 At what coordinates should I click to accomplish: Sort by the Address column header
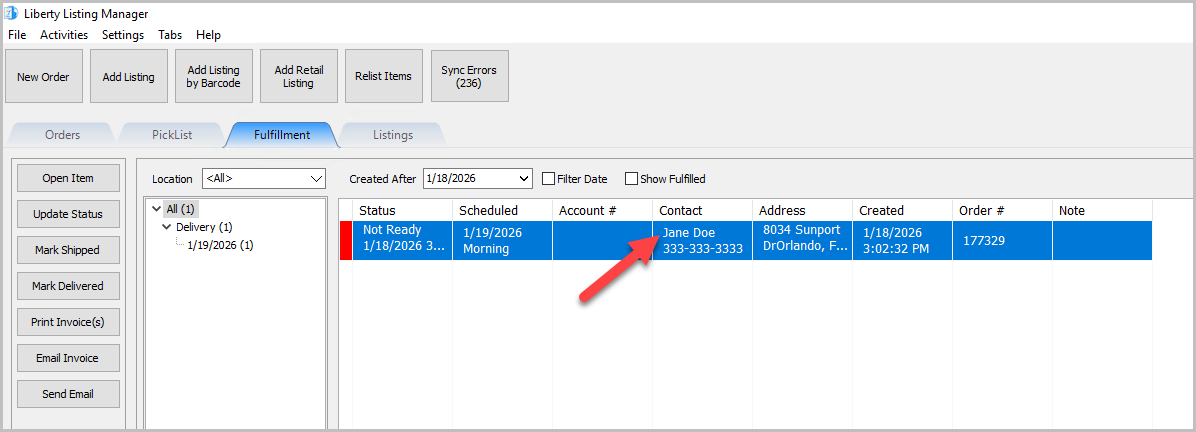[x=802, y=211]
